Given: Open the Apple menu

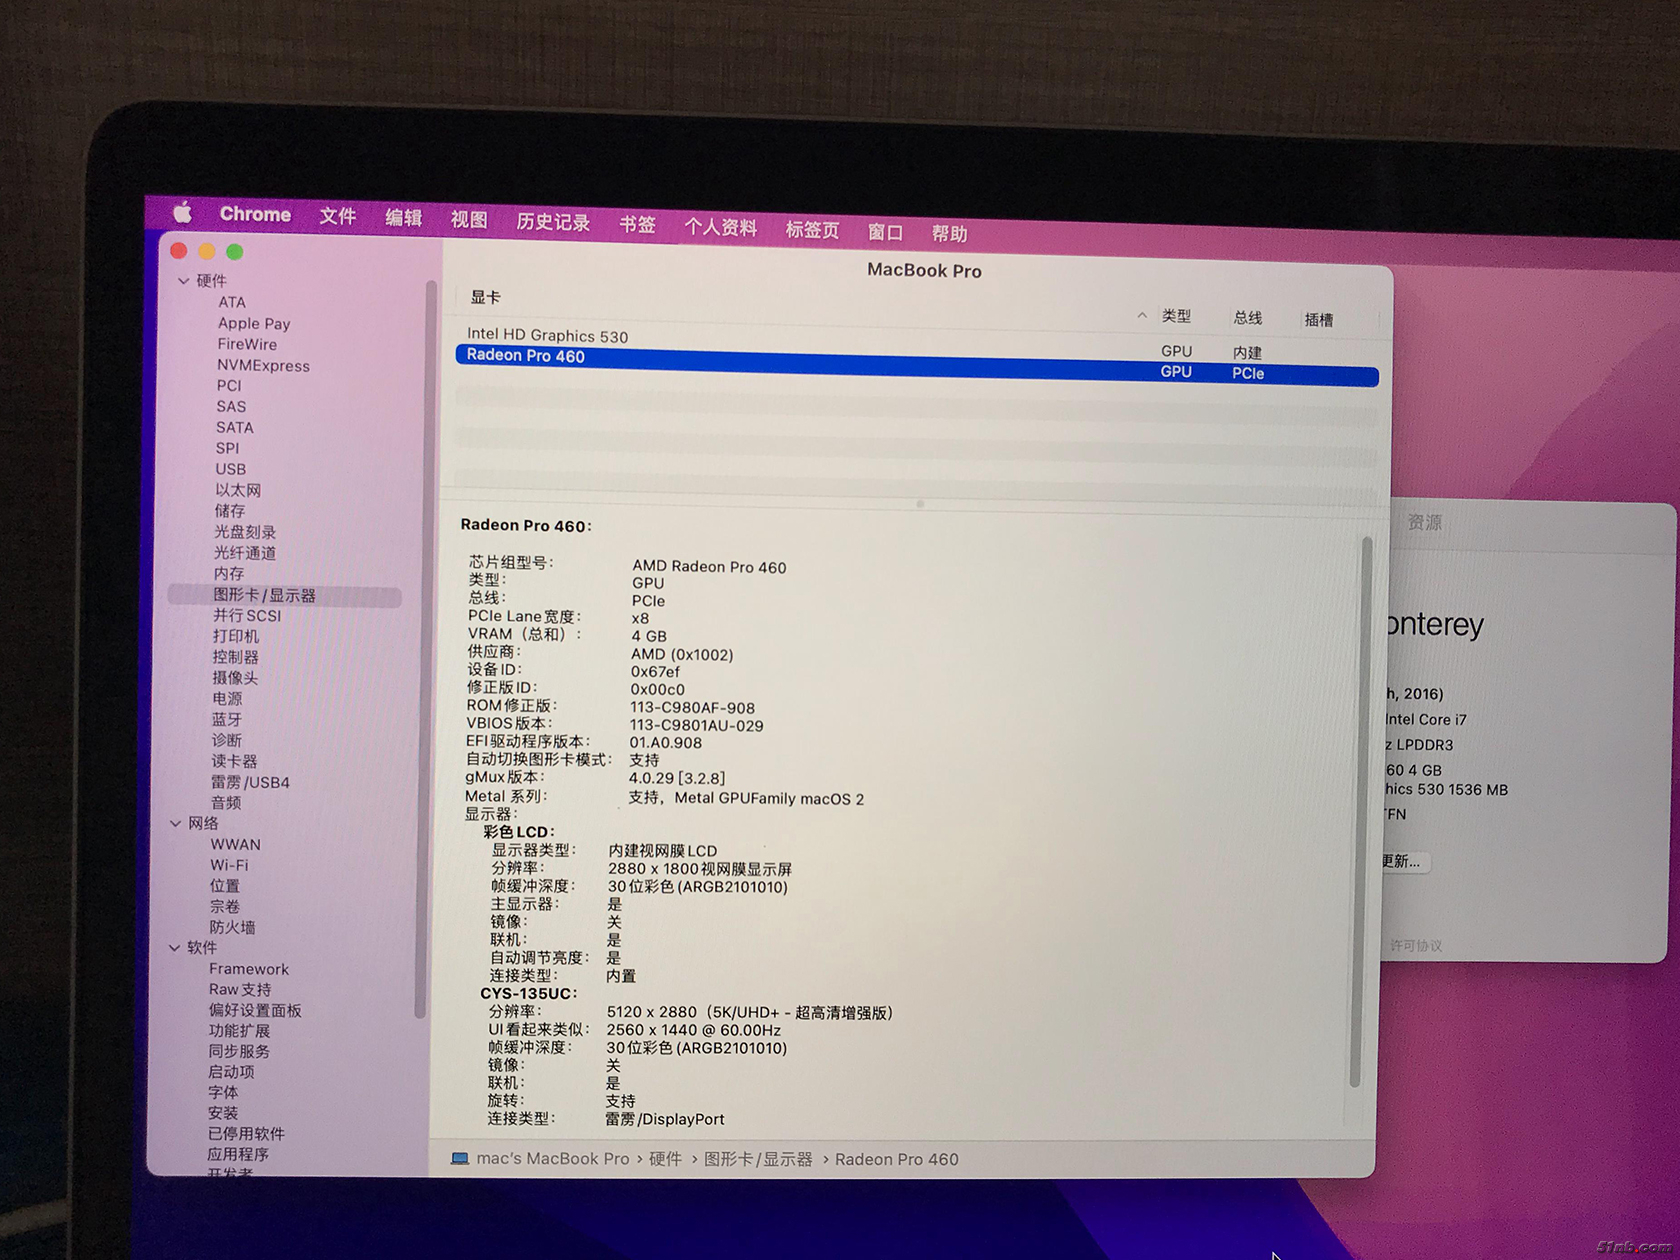Looking at the screenshot, I should [183, 212].
